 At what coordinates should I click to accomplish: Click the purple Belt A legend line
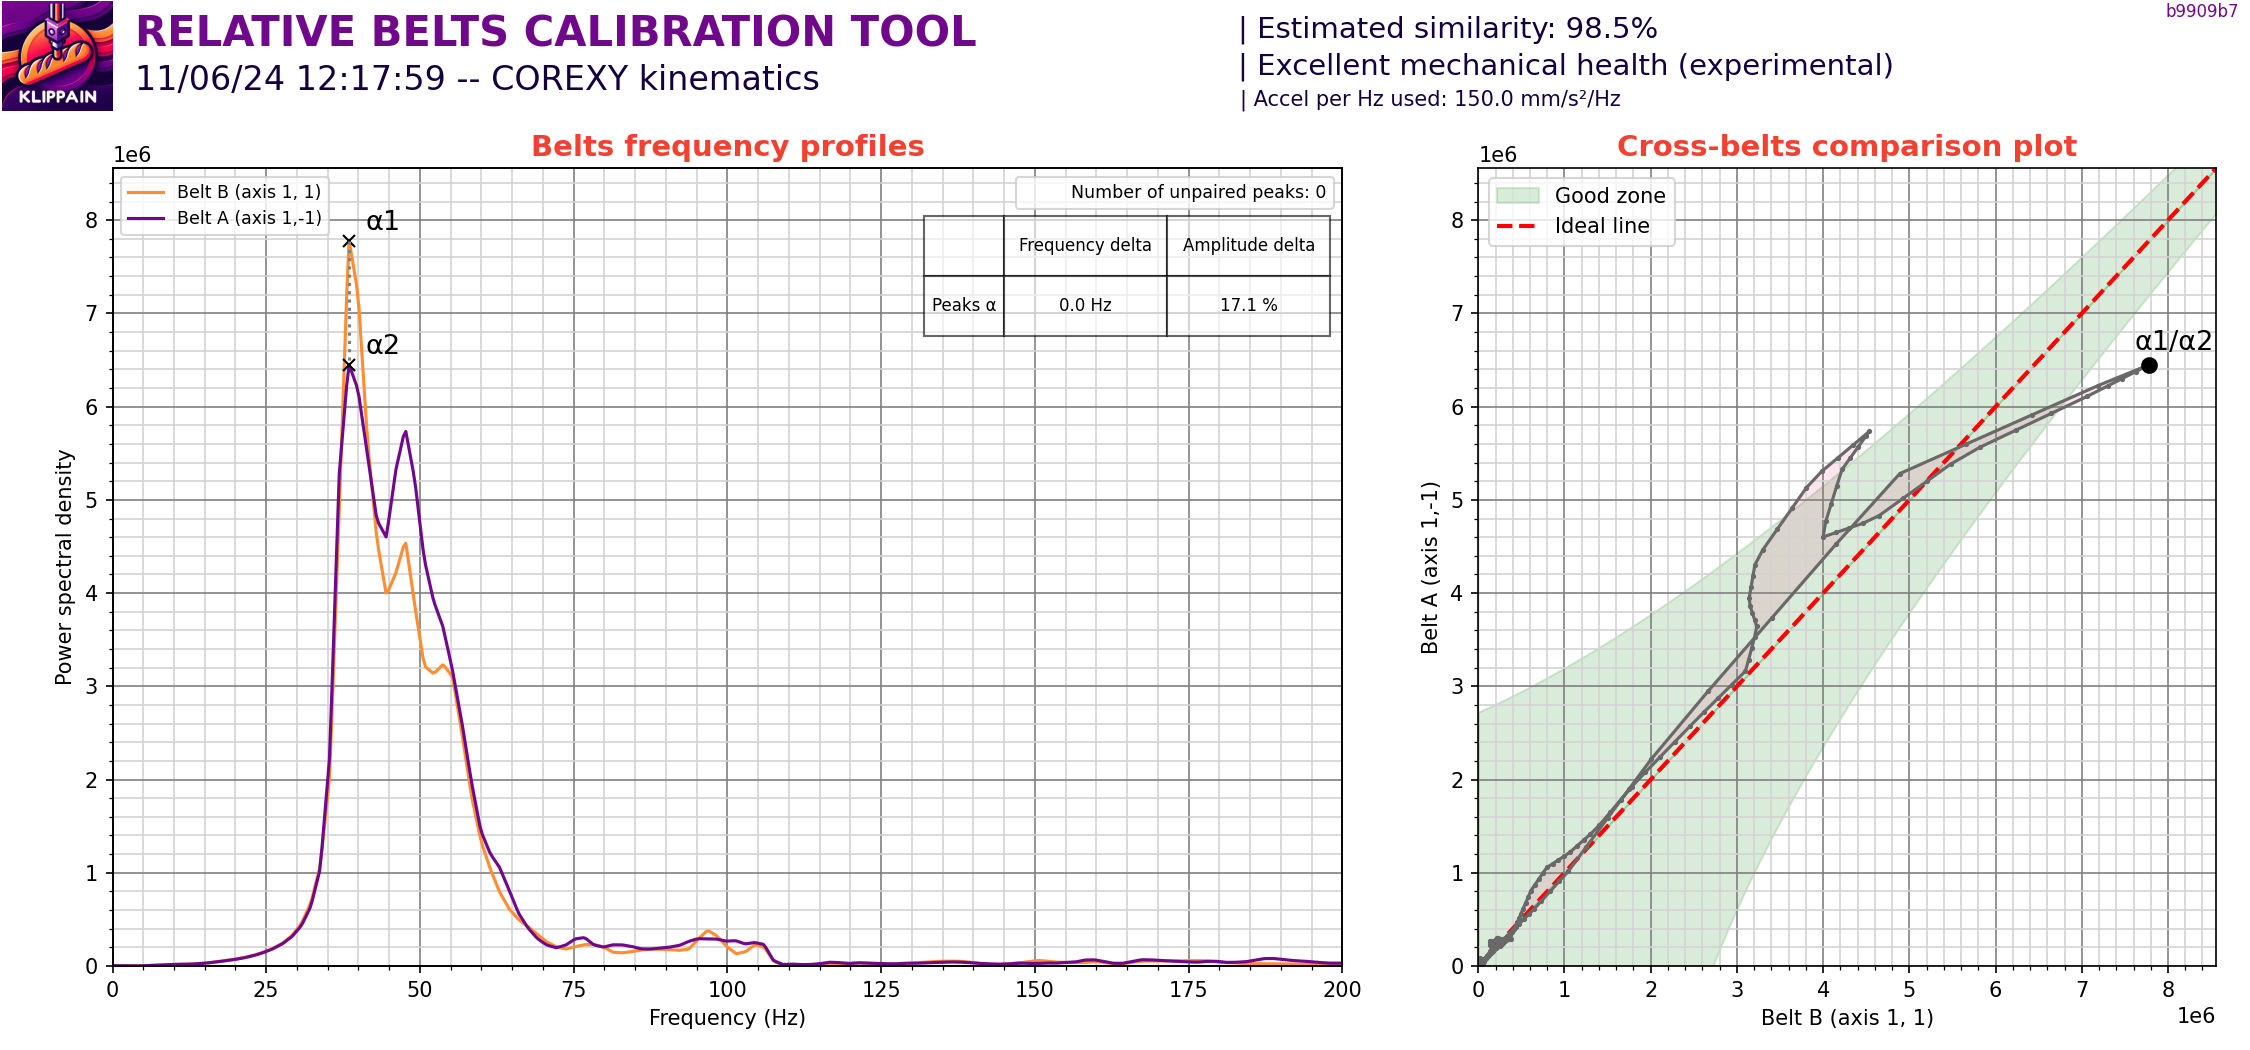[x=146, y=218]
